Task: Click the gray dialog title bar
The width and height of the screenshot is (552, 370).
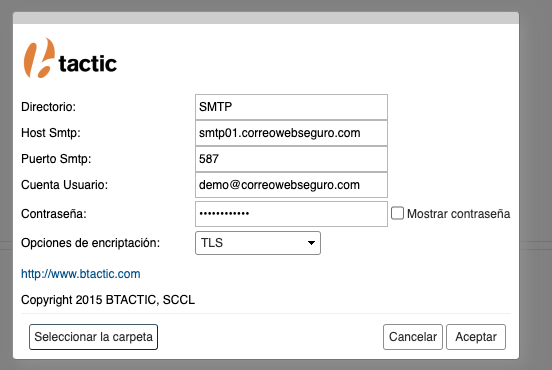Action: [266, 18]
